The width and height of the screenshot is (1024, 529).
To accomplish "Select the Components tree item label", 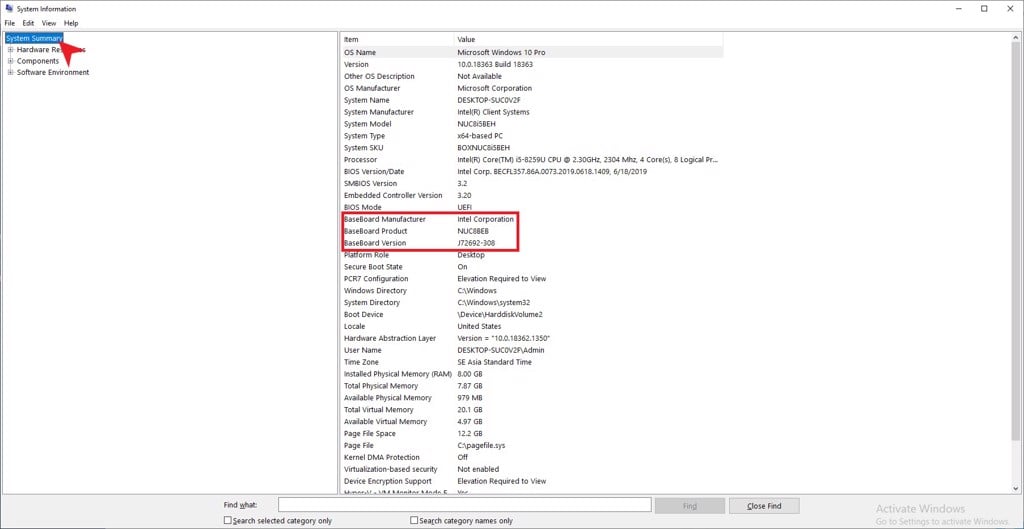I will coord(37,61).
